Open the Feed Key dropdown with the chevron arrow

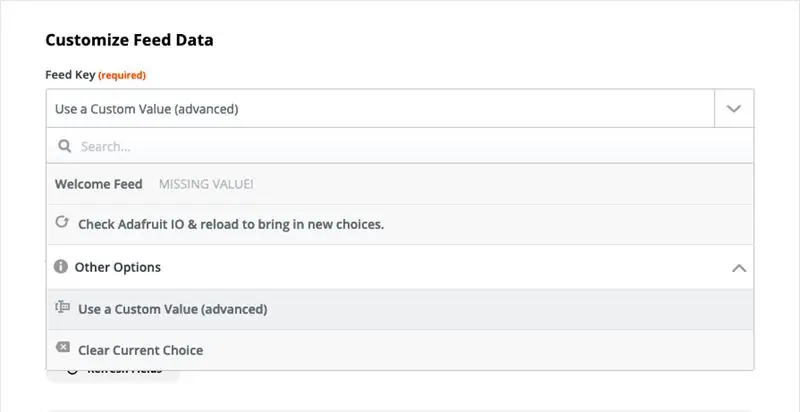pos(734,109)
